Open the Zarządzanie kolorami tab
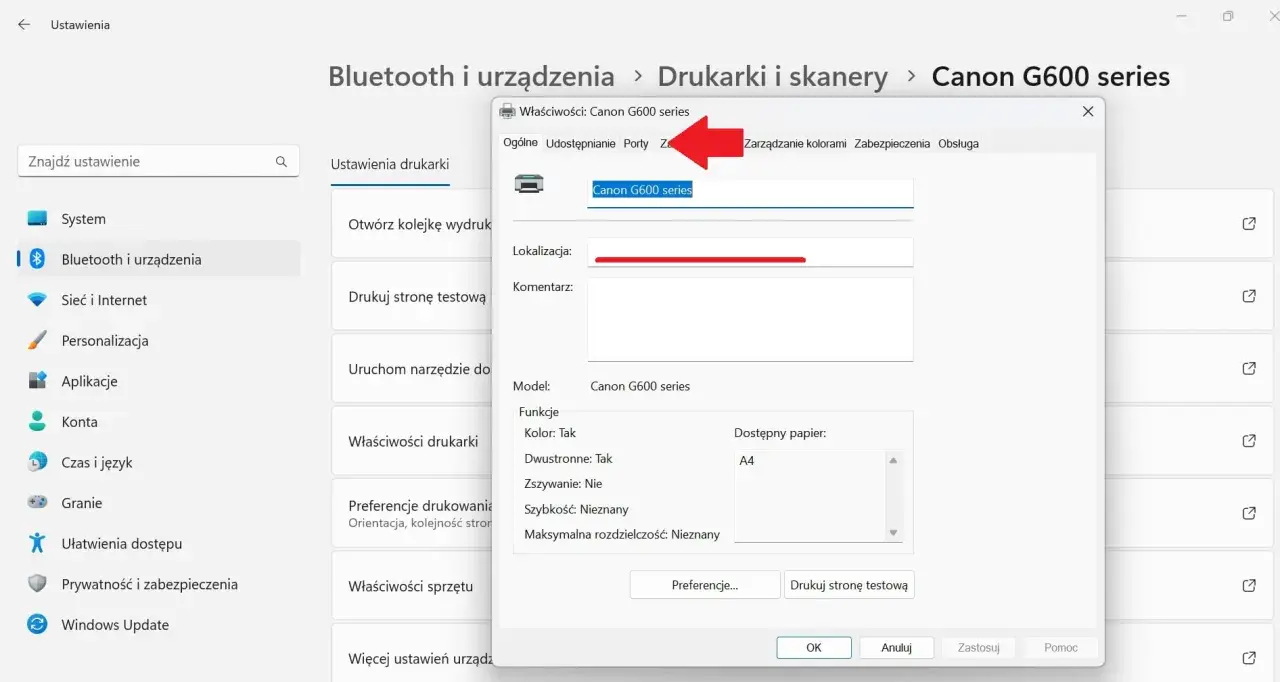The width and height of the screenshot is (1280, 682). (795, 144)
